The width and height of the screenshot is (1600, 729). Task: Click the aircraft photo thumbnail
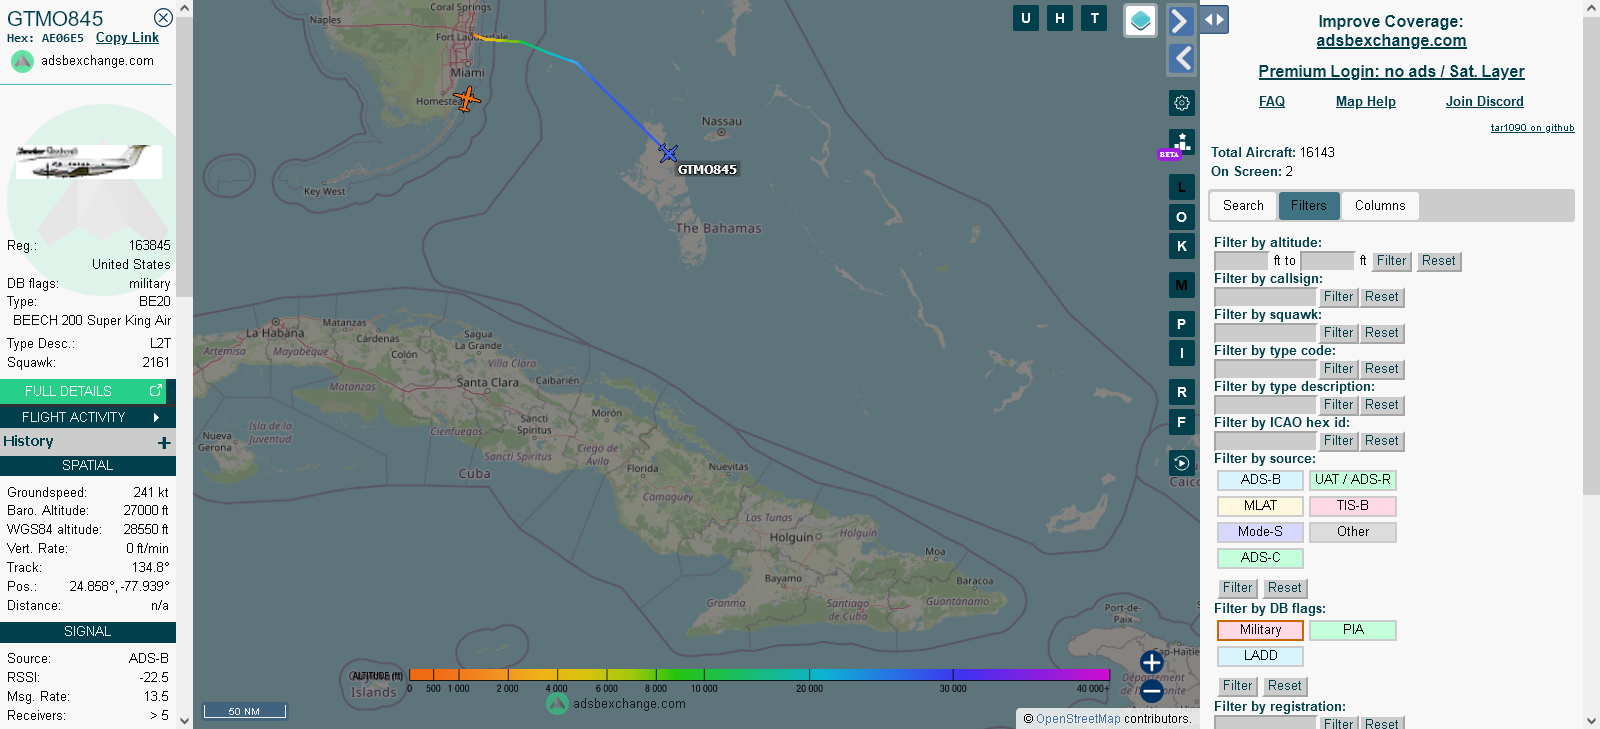click(88, 162)
